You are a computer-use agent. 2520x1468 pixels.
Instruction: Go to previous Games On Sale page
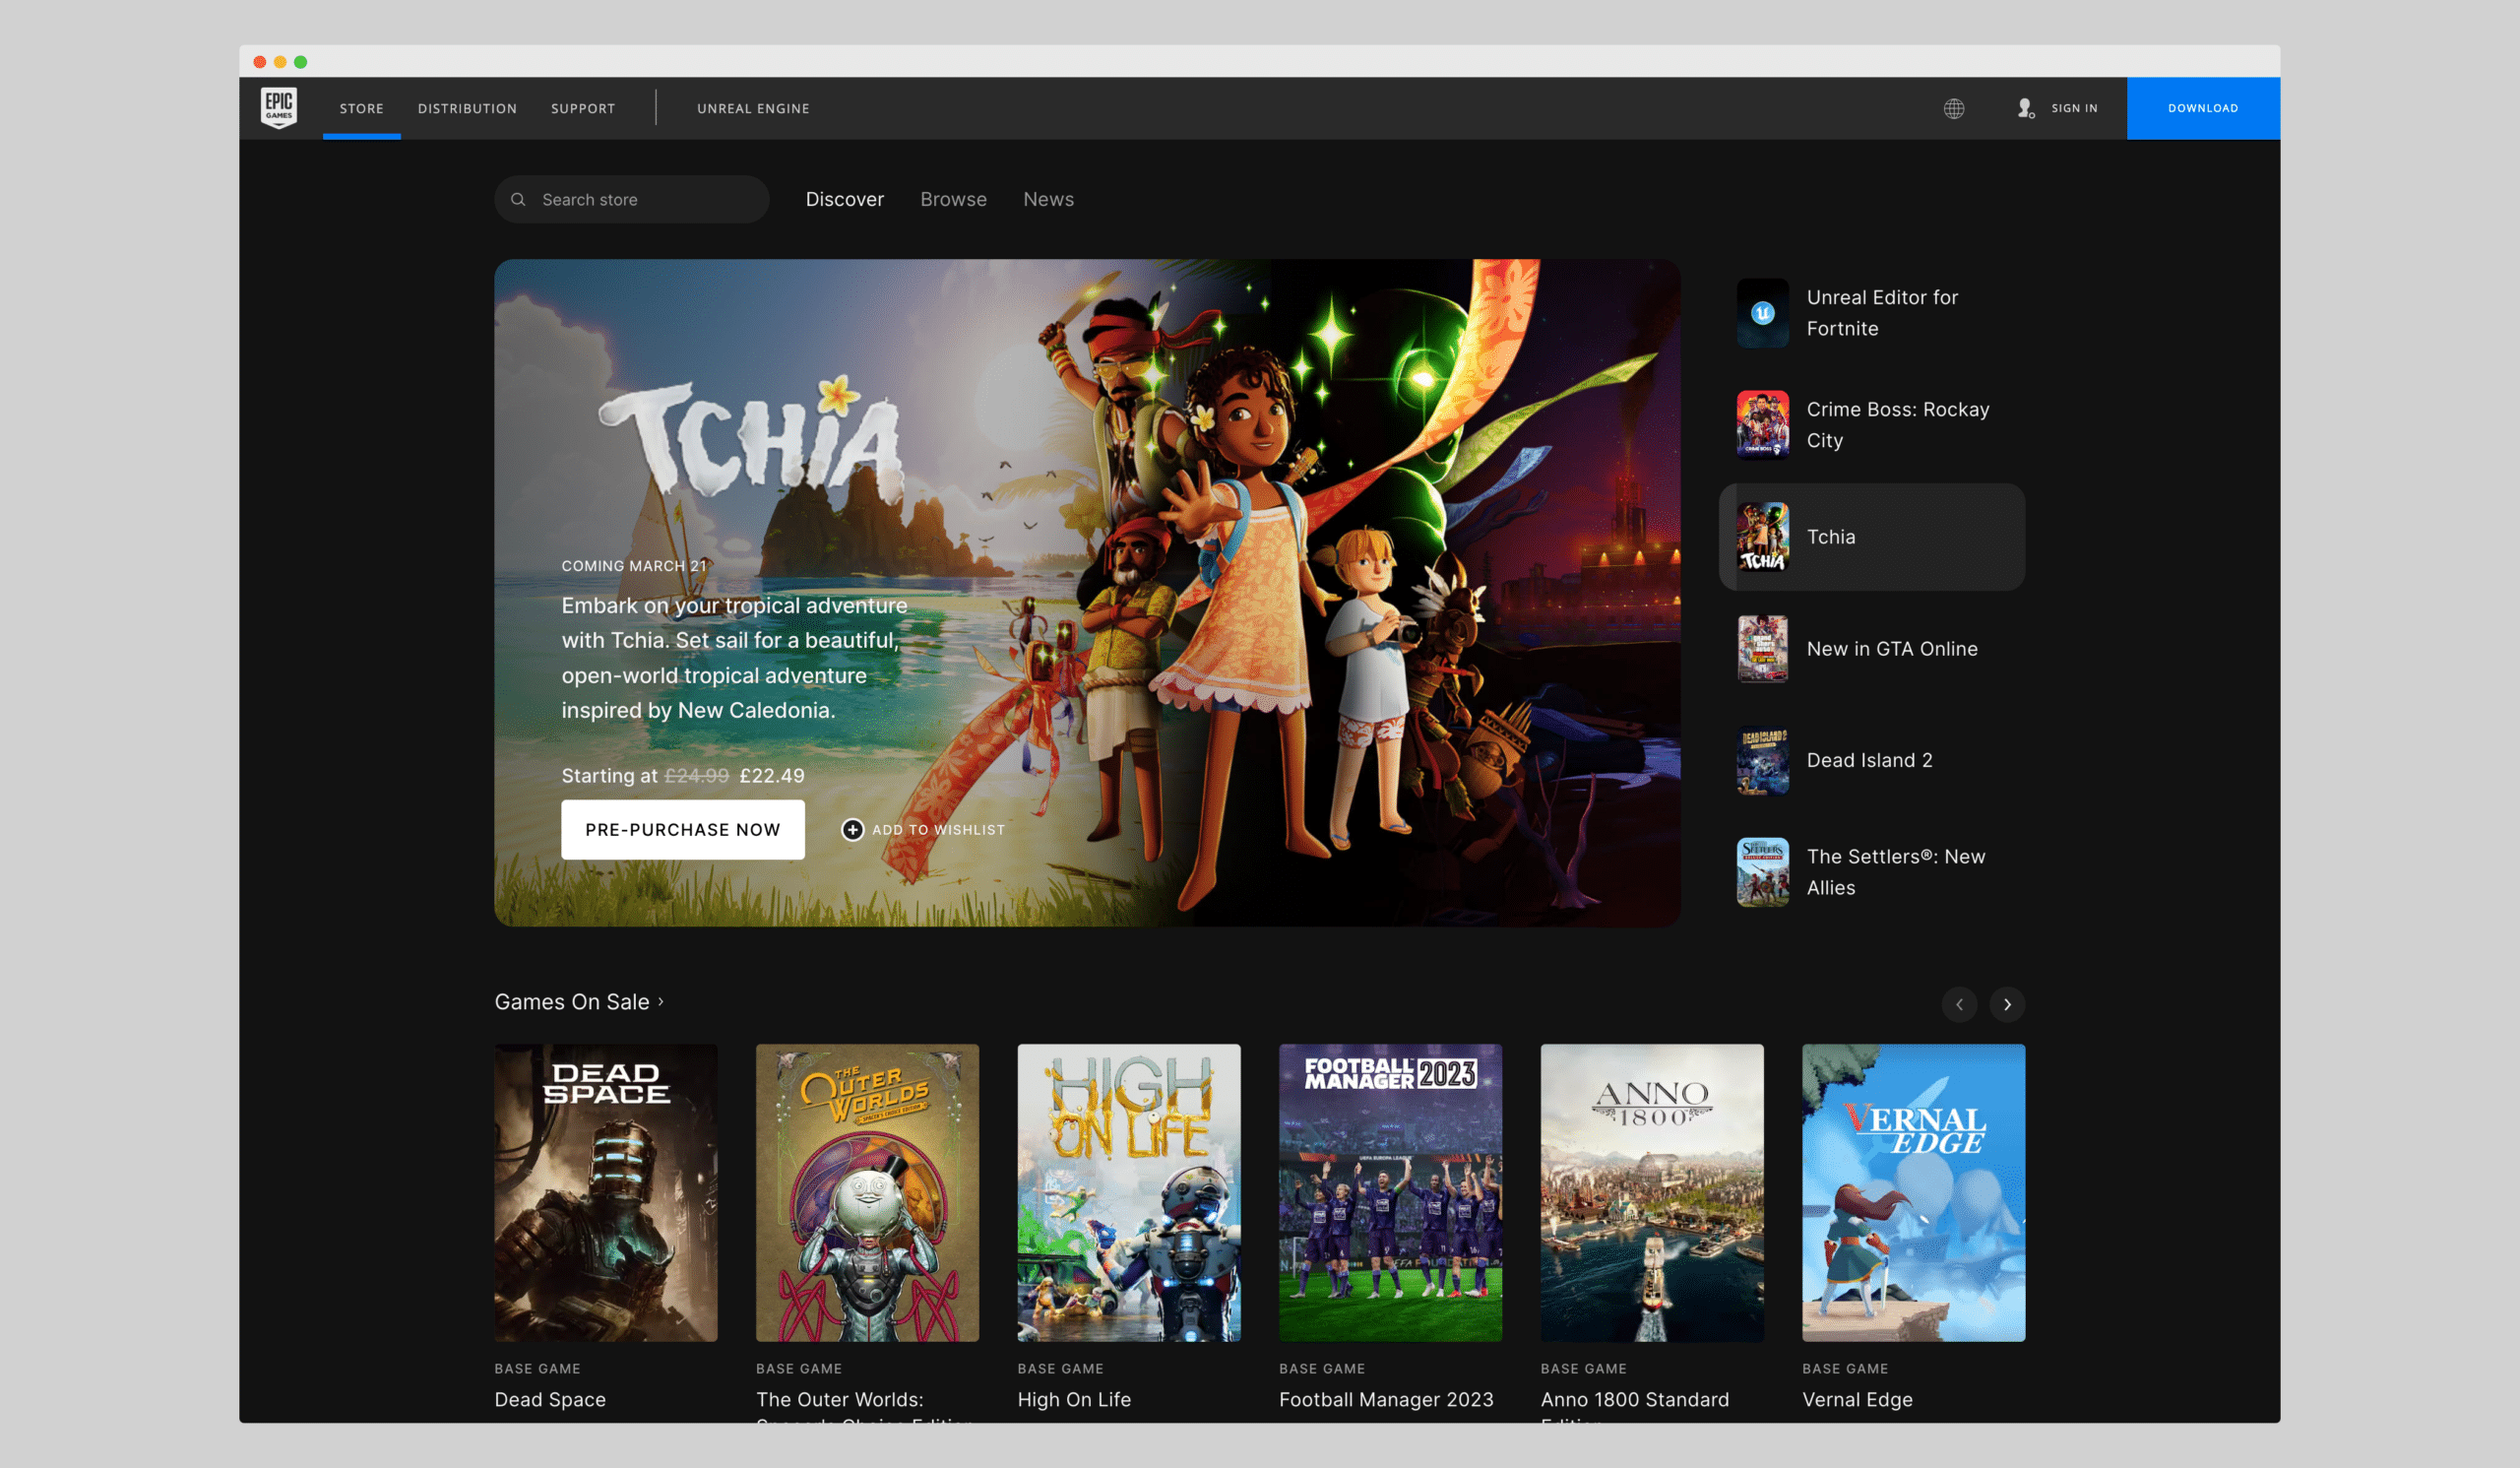tap(1959, 1004)
